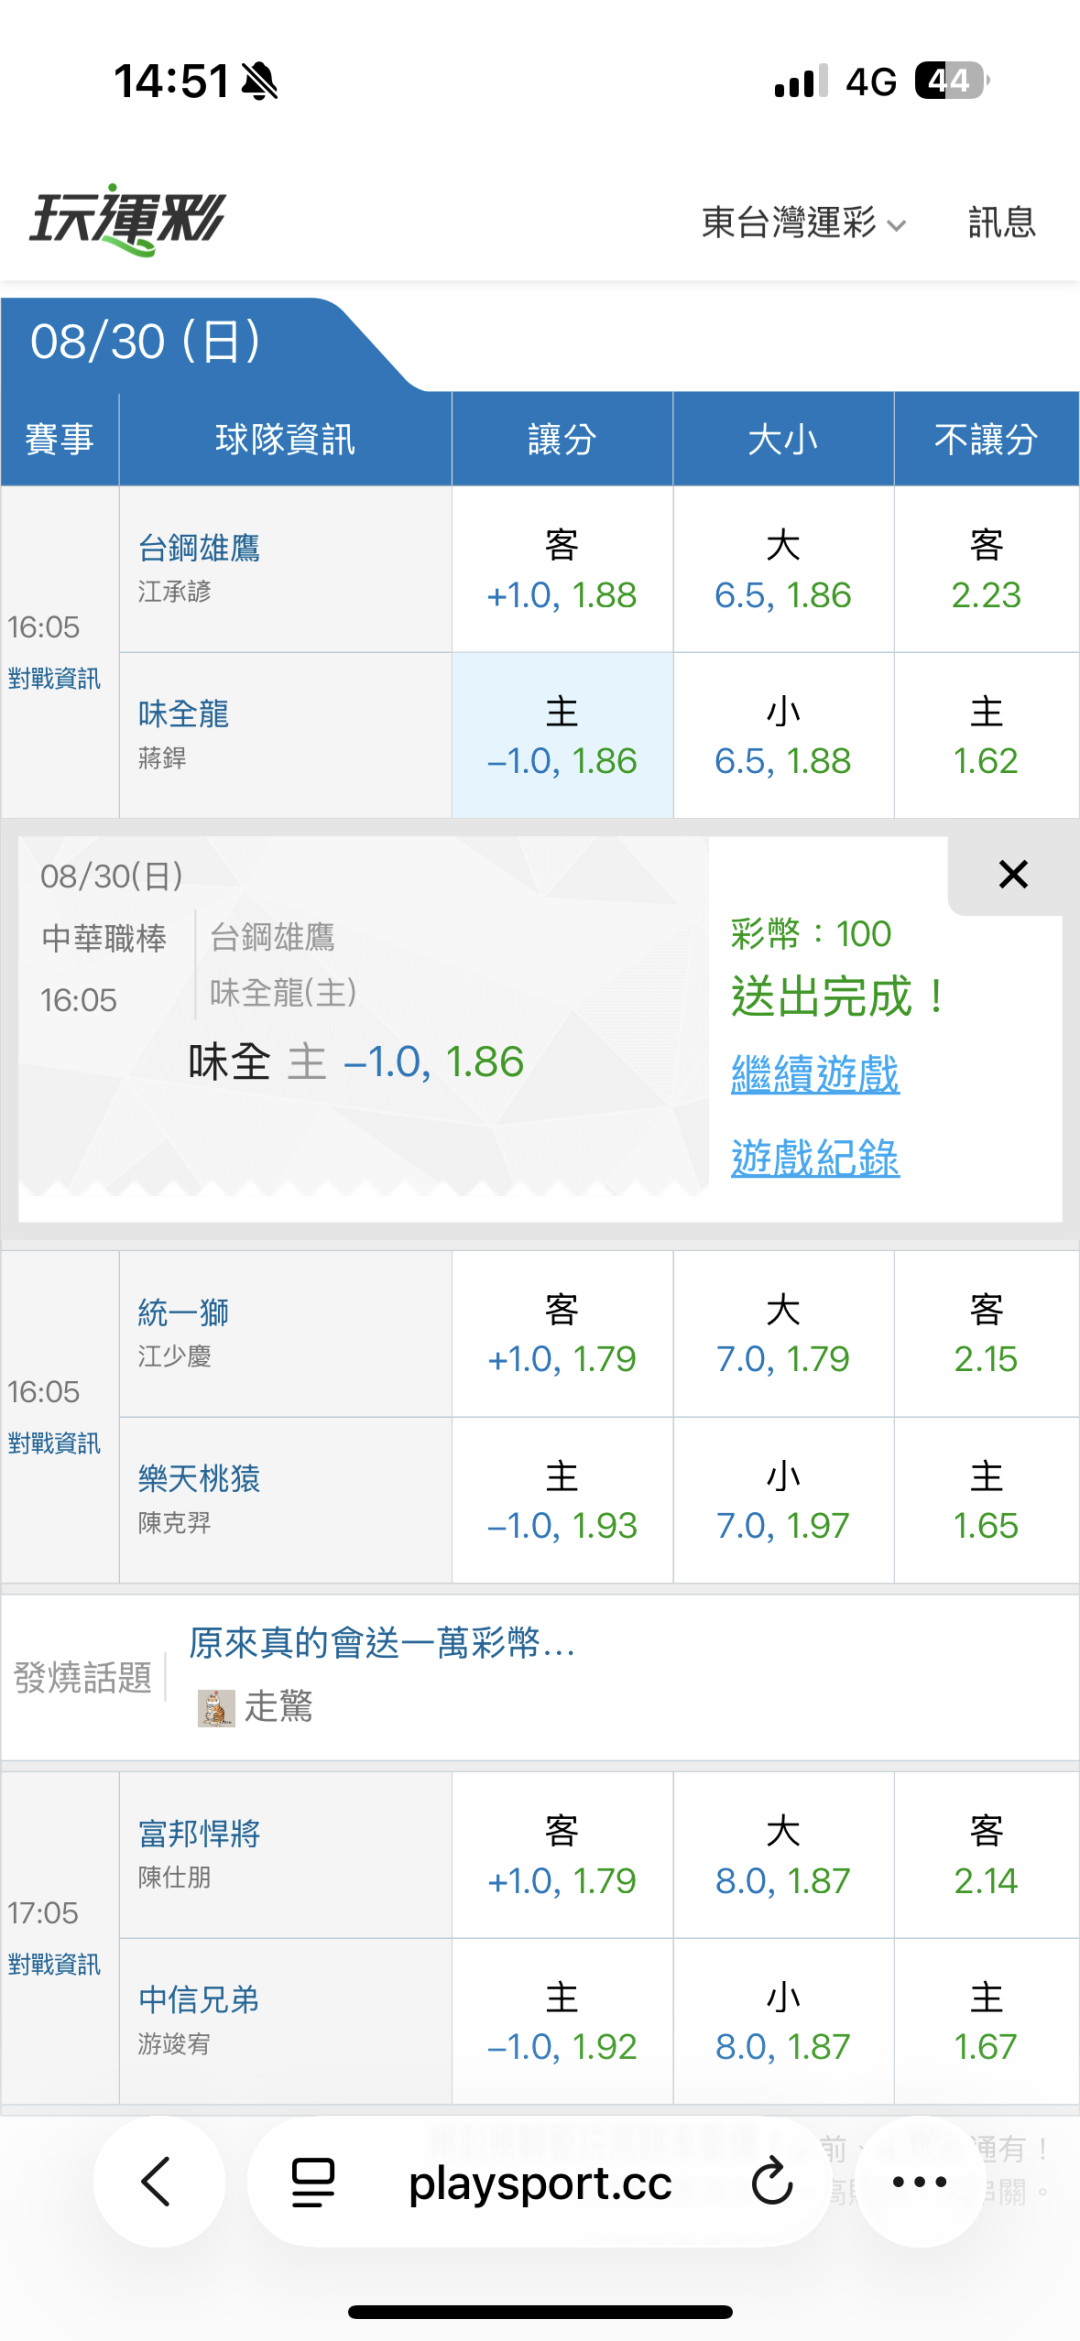The width and height of the screenshot is (1080, 2341).
Task: Click the 繼續遊戲 link
Action: coord(815,1075)
